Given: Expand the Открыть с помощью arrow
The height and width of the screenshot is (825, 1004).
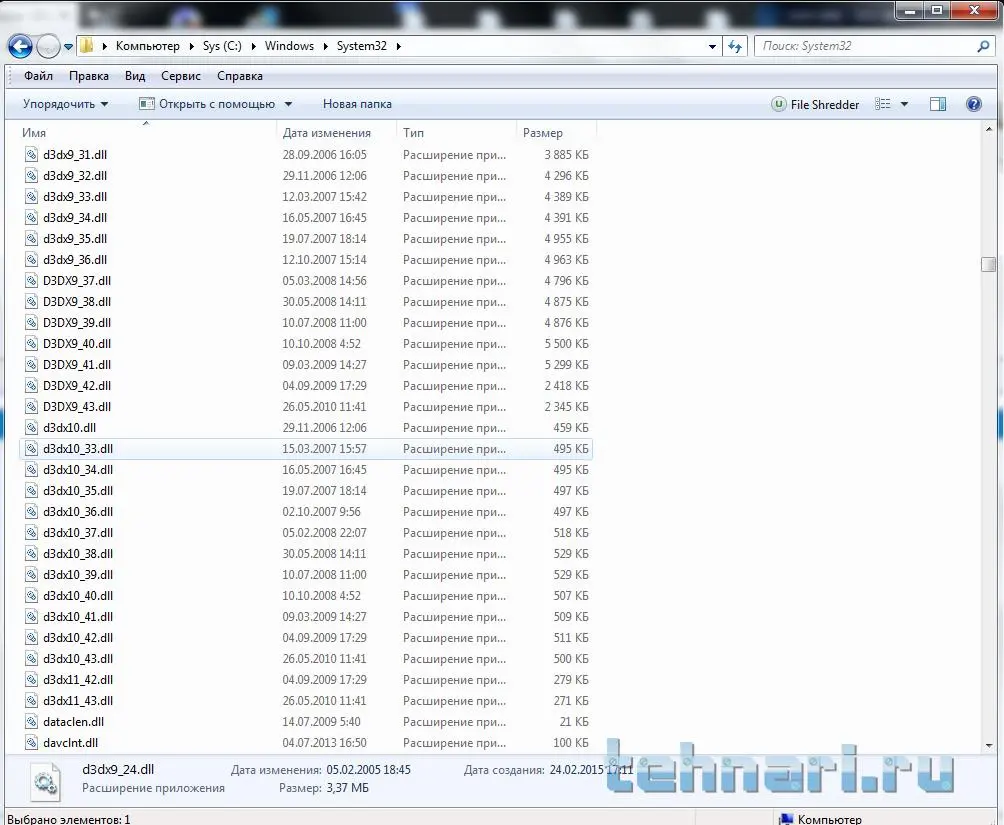Looking at the screenshot, I should [x=288, y=104].
